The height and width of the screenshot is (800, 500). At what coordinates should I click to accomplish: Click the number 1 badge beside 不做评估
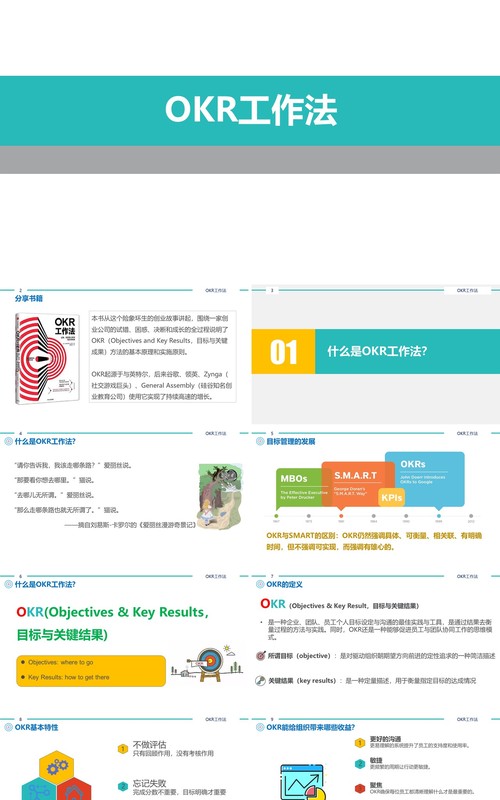coord(122,748)
